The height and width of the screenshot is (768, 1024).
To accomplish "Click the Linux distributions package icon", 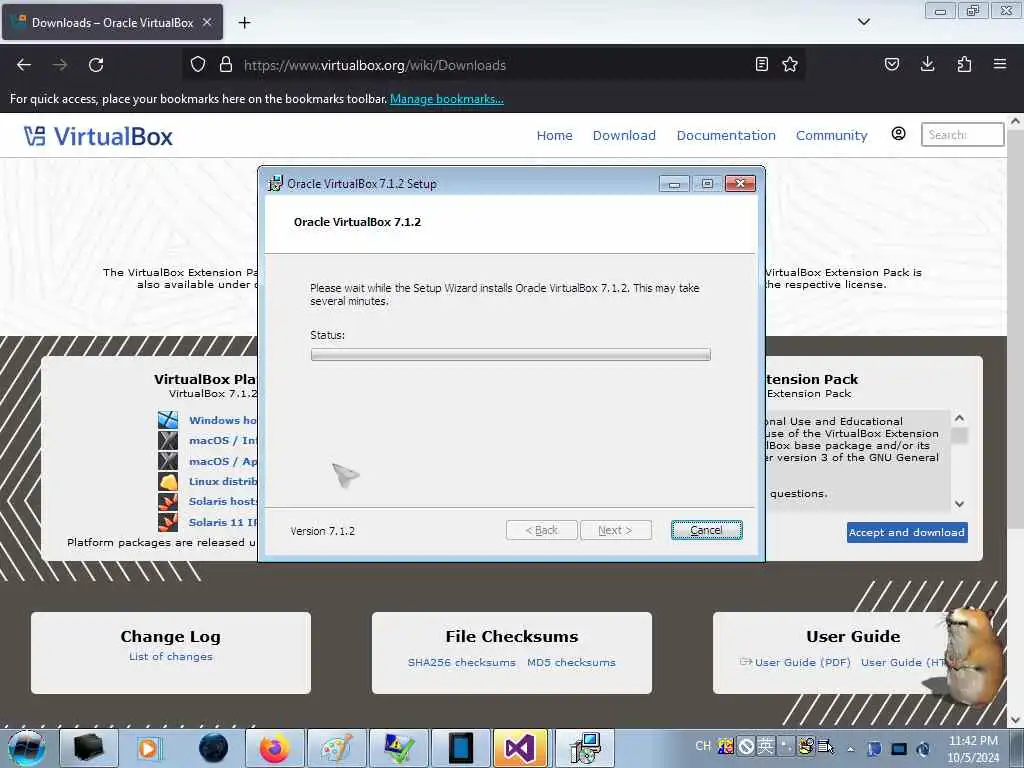I will pos(168,481).
